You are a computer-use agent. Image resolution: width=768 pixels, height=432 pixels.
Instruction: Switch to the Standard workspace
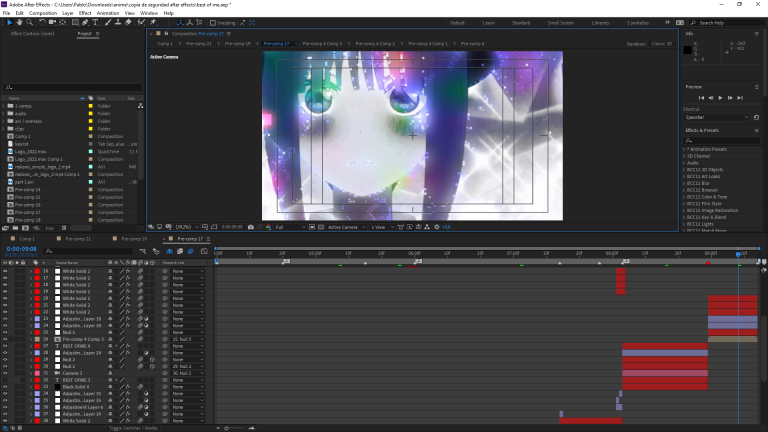click(521, 23)
